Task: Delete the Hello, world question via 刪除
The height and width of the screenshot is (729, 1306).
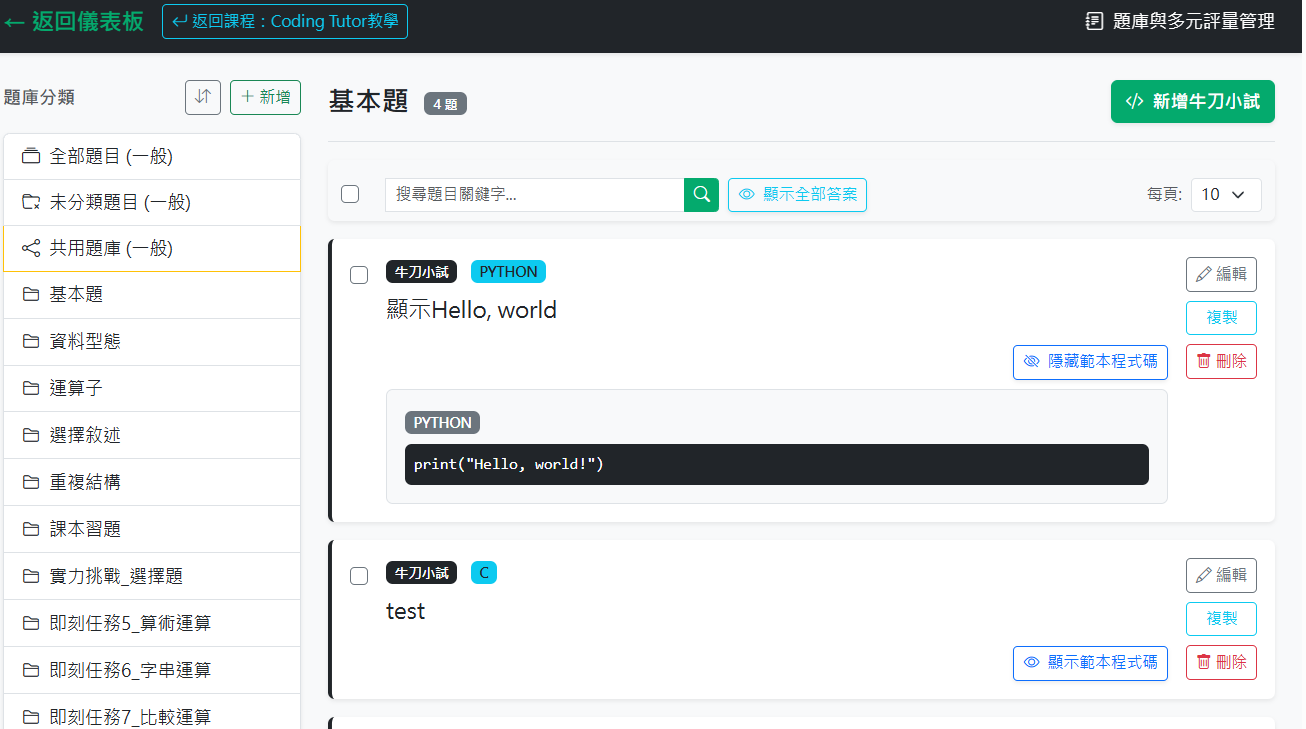Action: coord(1221,361)
